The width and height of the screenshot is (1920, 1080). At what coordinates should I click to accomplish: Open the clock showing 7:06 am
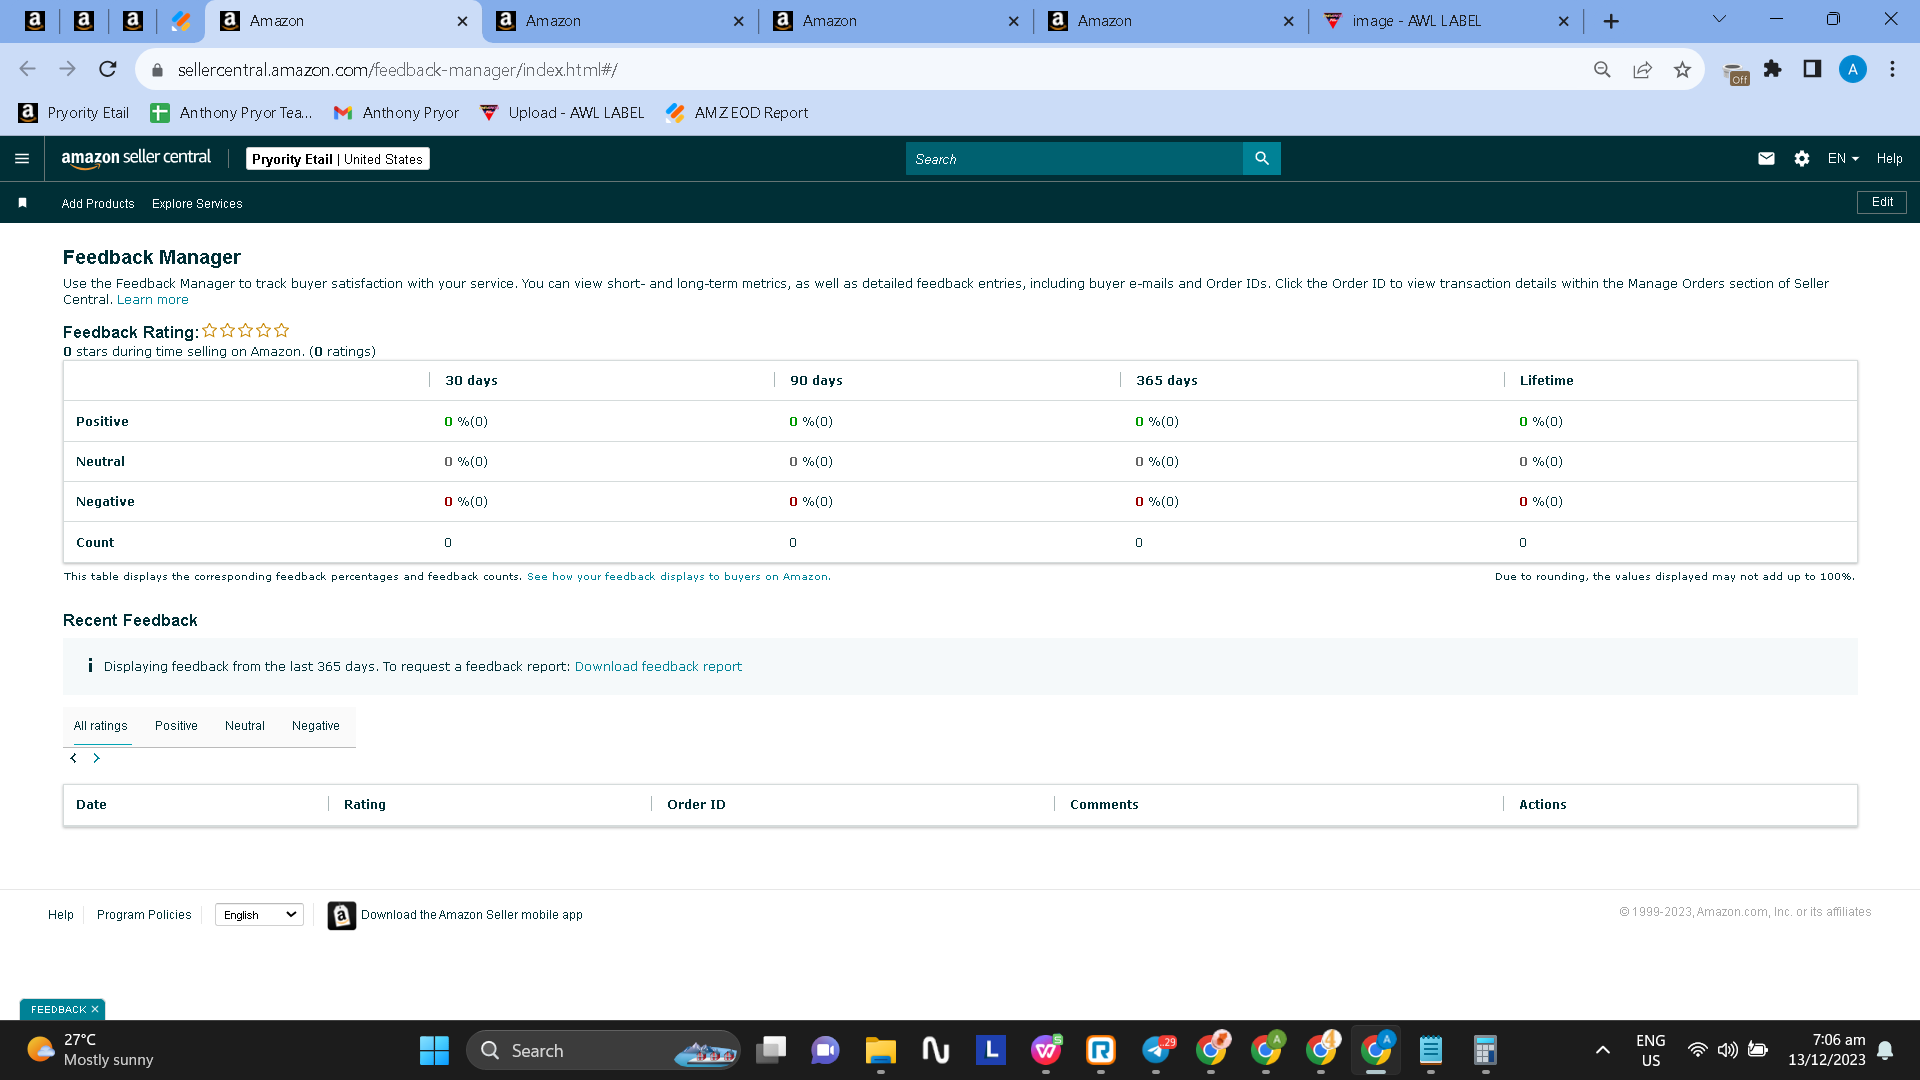click(x=1827, y=1051)
